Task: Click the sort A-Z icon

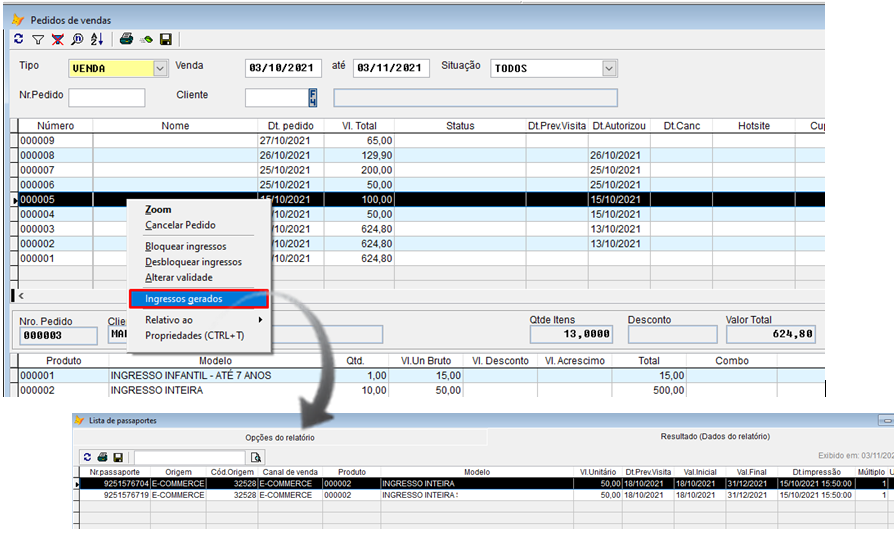Action: coord(97,40)
